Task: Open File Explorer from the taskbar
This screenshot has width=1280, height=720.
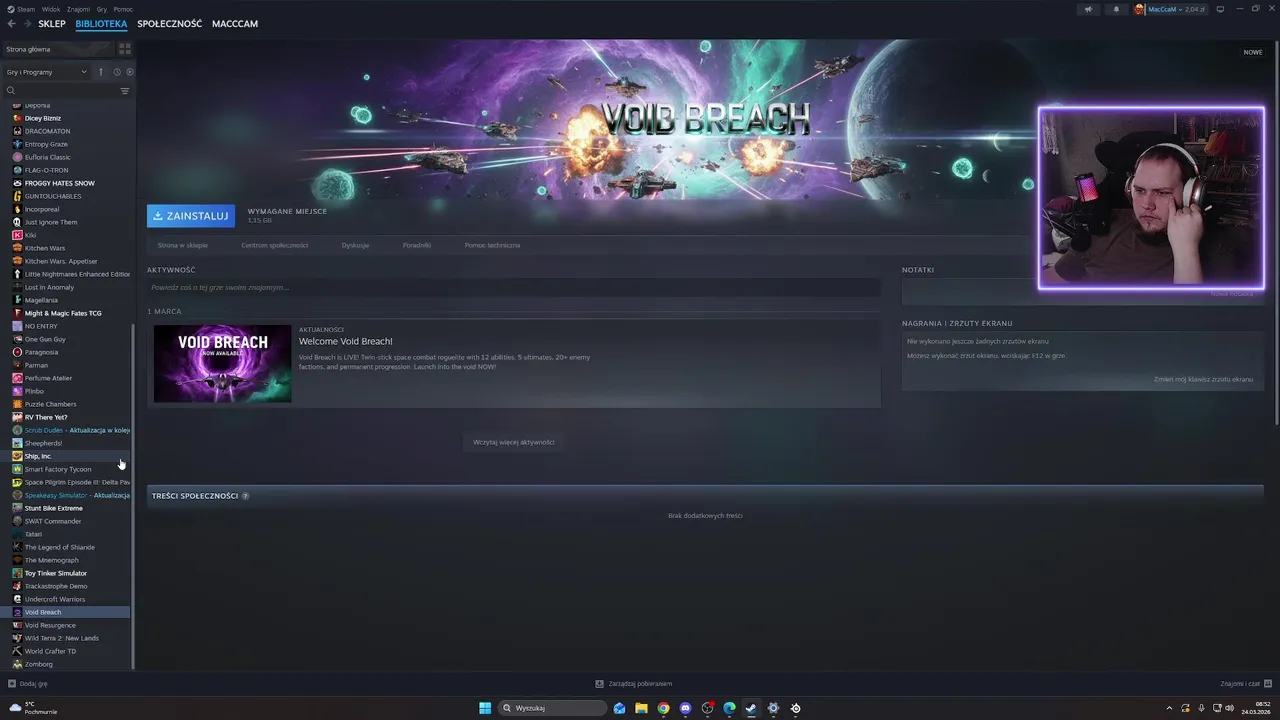Action: pyautogui.click(x=641, y=708)
